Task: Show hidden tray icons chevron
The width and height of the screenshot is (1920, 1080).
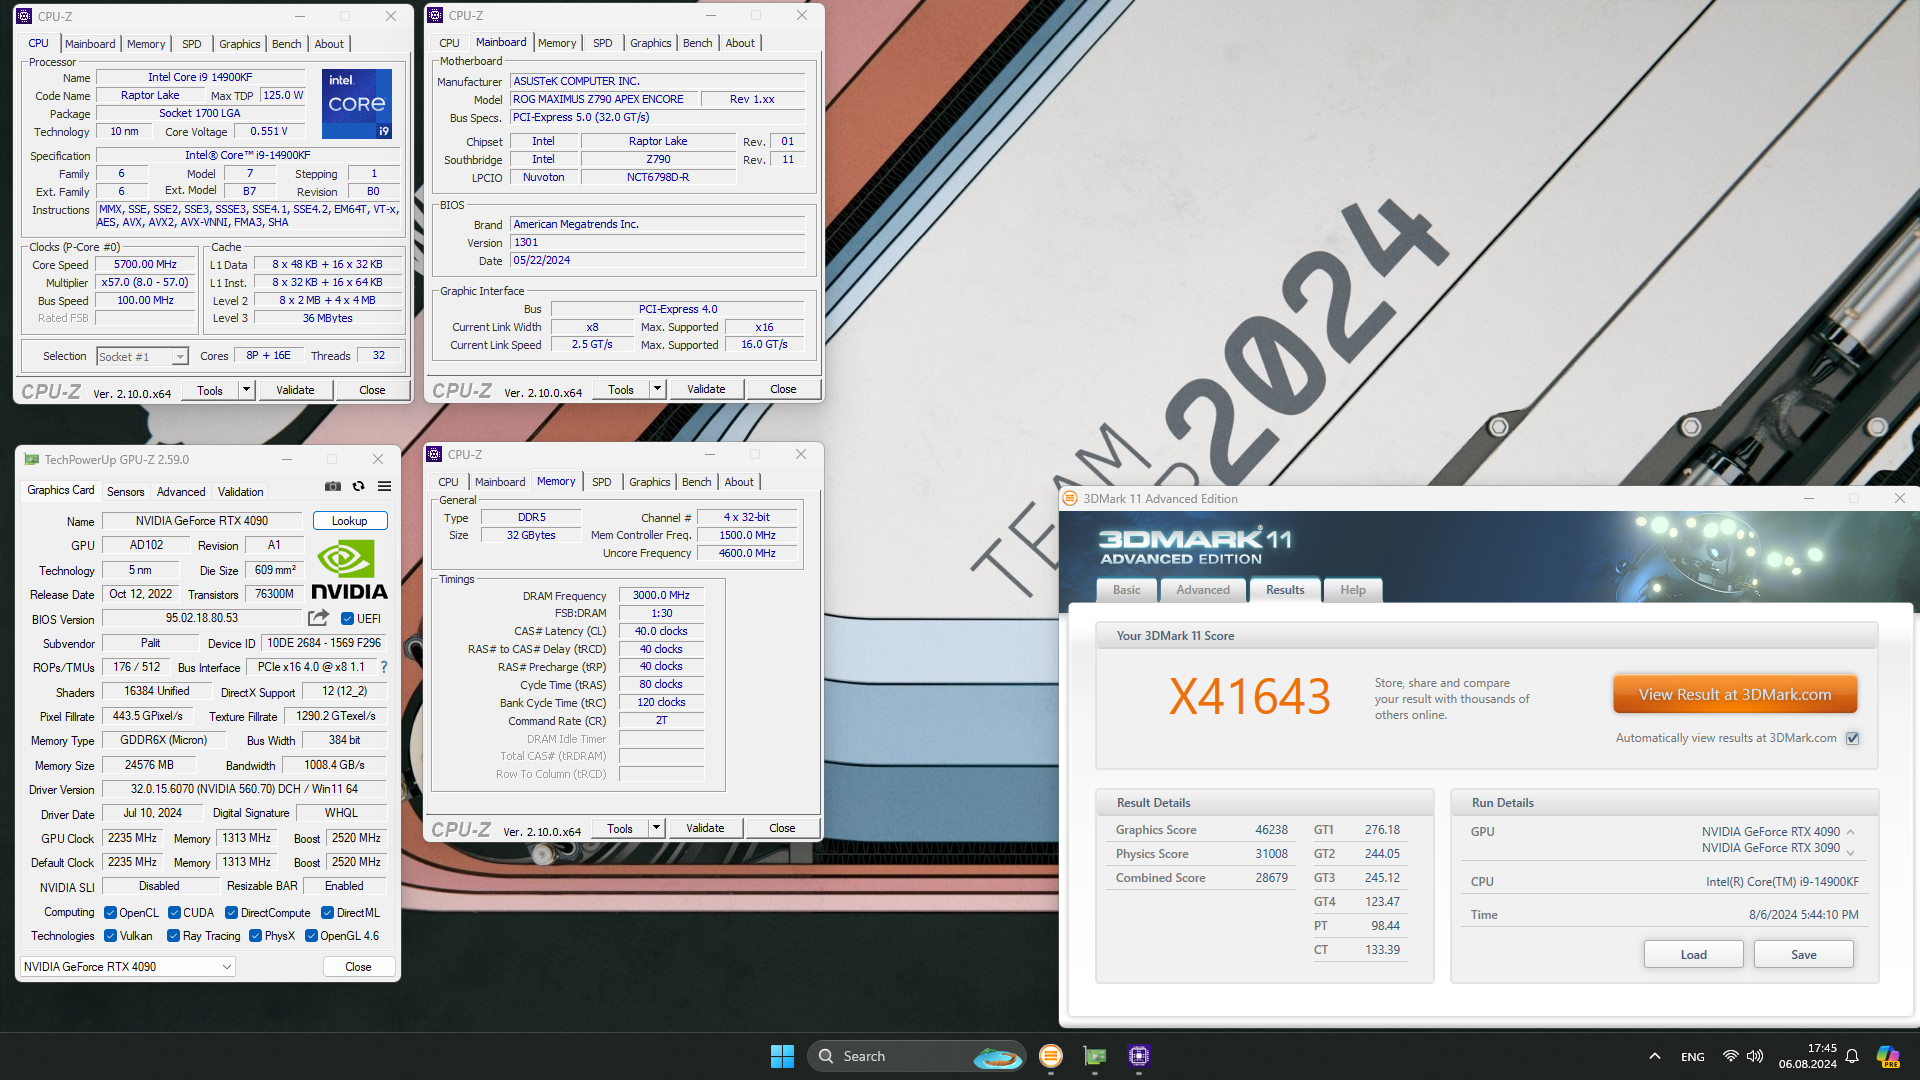Action: [1655, 1056]
